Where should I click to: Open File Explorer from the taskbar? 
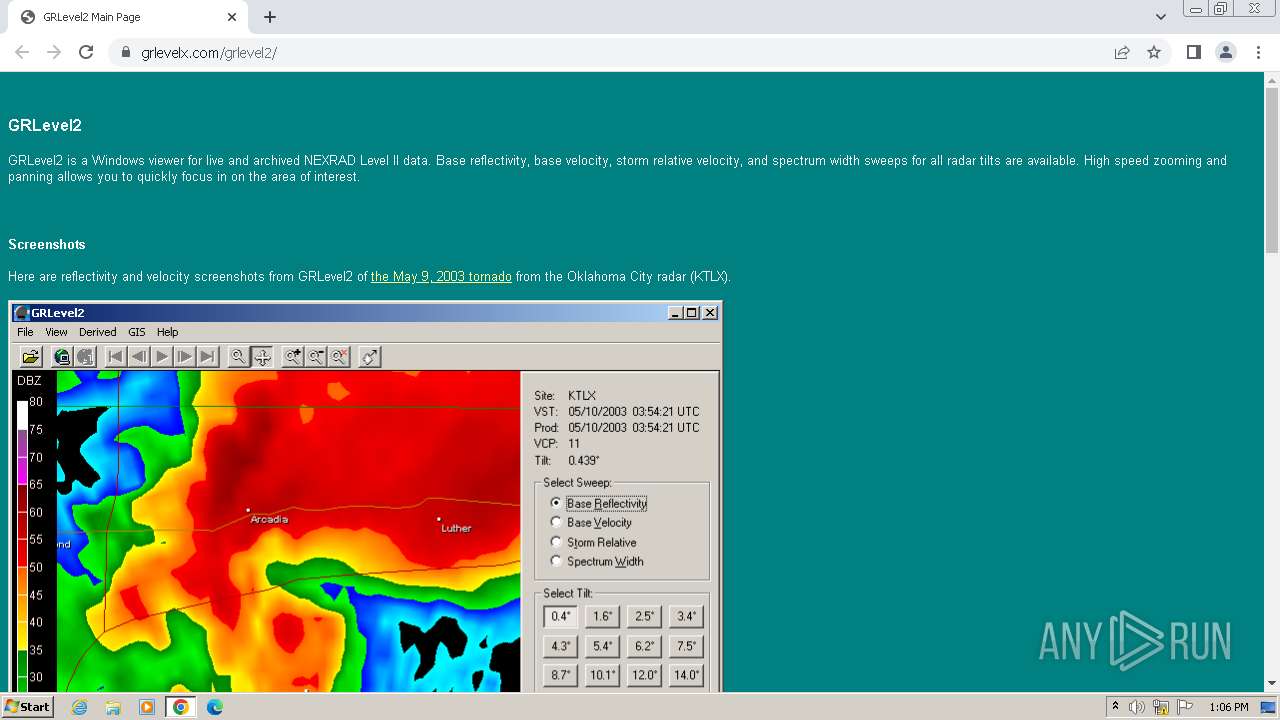[x=113, y=707]
